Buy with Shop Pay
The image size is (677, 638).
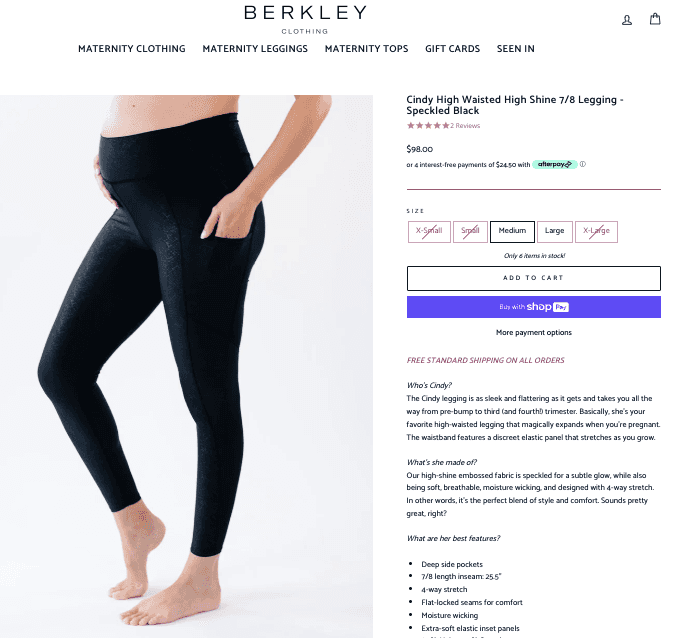(534, 307)
